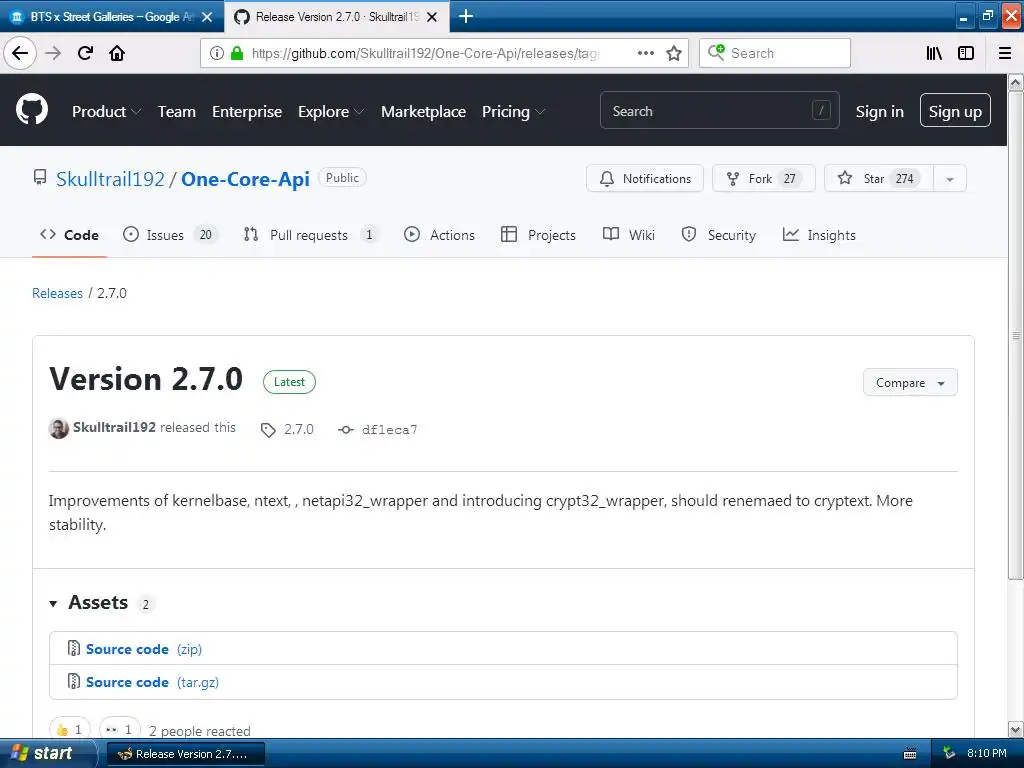Open the Compare dropdown

point(910,383)
